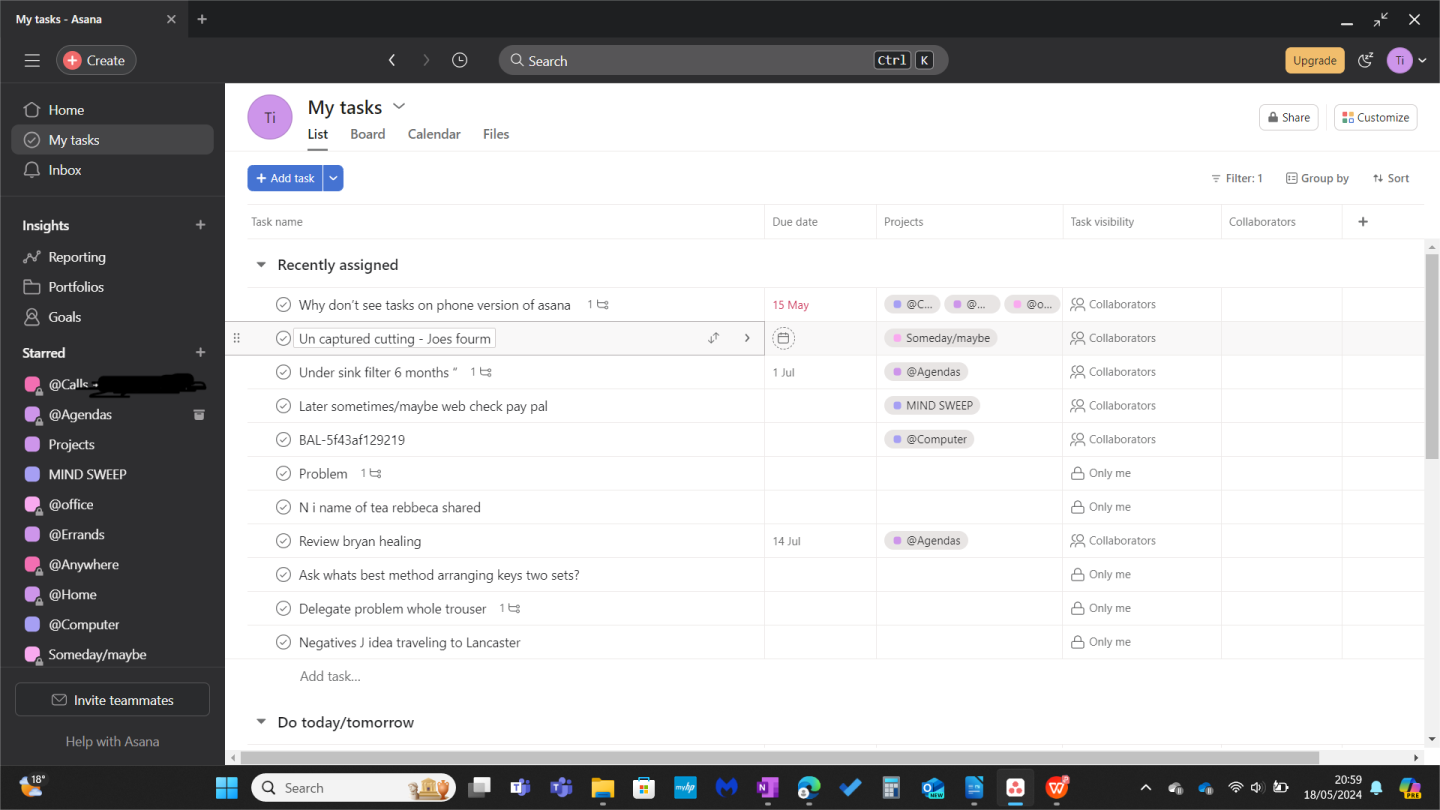1440x810 pixels.
Task: Mark Under sink filter 6 months complete
Action: (283, 372)
